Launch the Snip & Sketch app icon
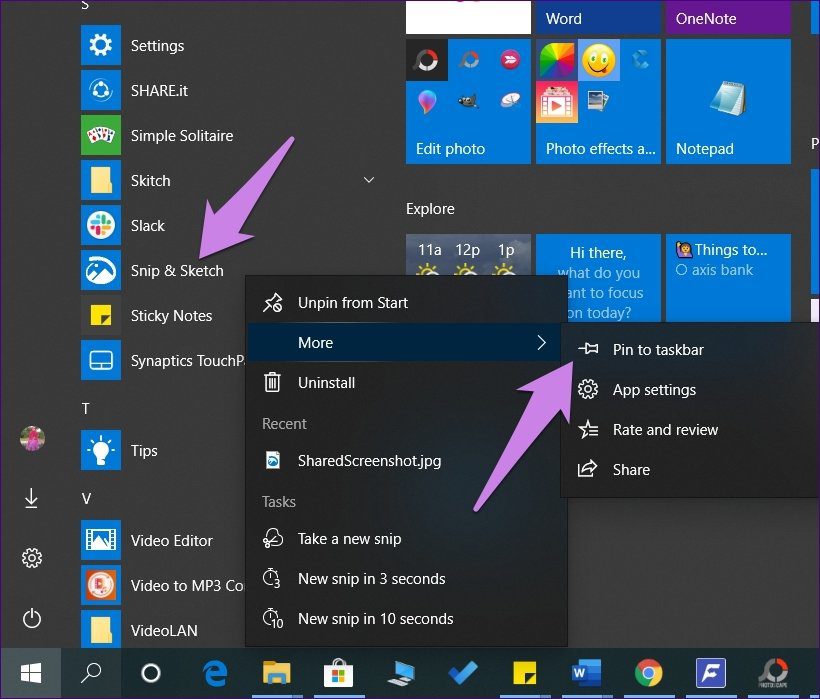820x699 pixels. (101, 270)
